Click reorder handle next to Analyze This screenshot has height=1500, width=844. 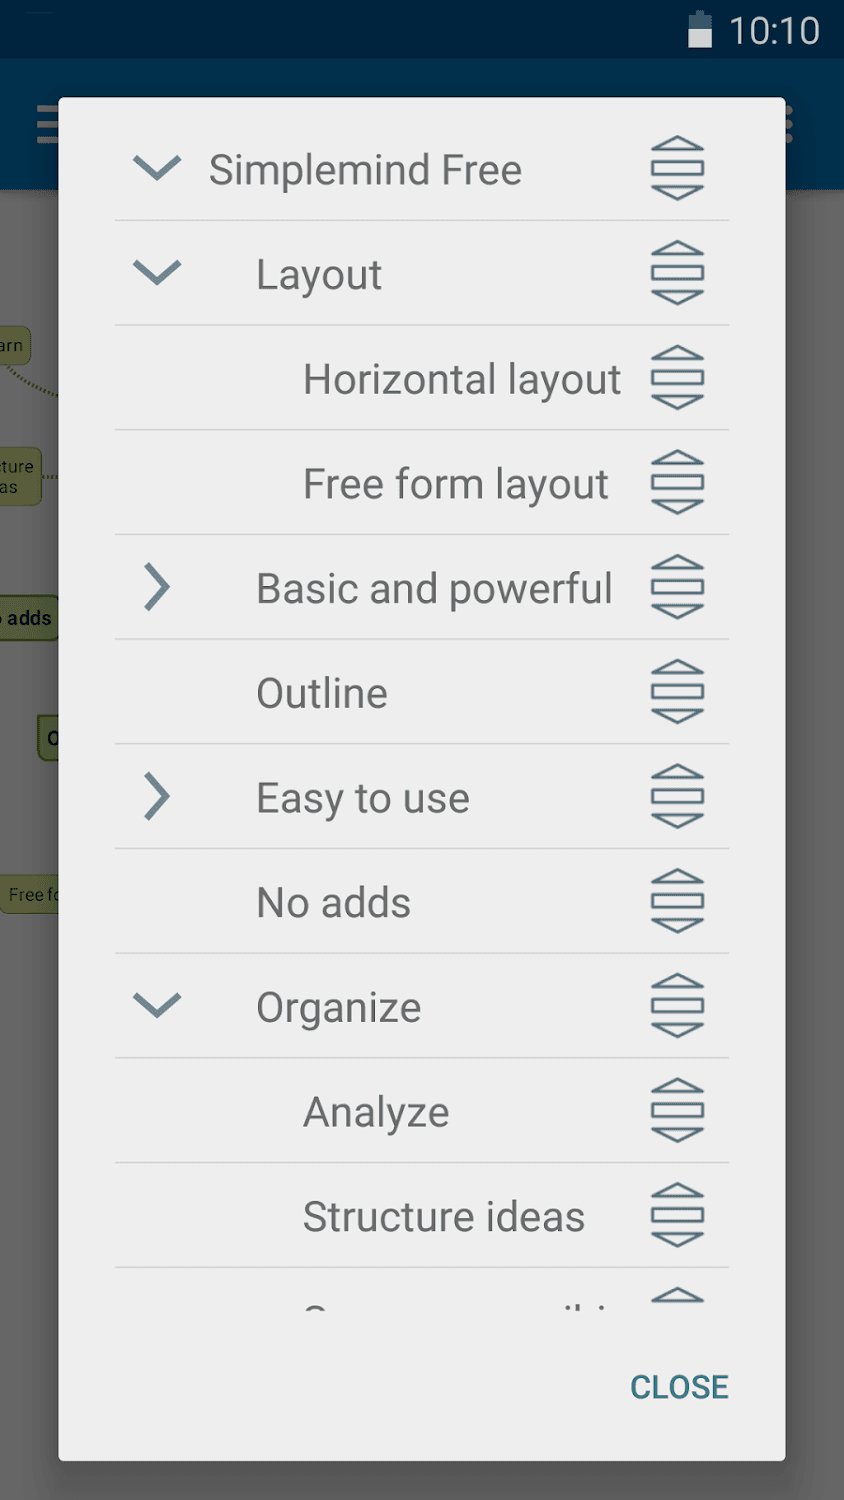tap(677, 1111)
